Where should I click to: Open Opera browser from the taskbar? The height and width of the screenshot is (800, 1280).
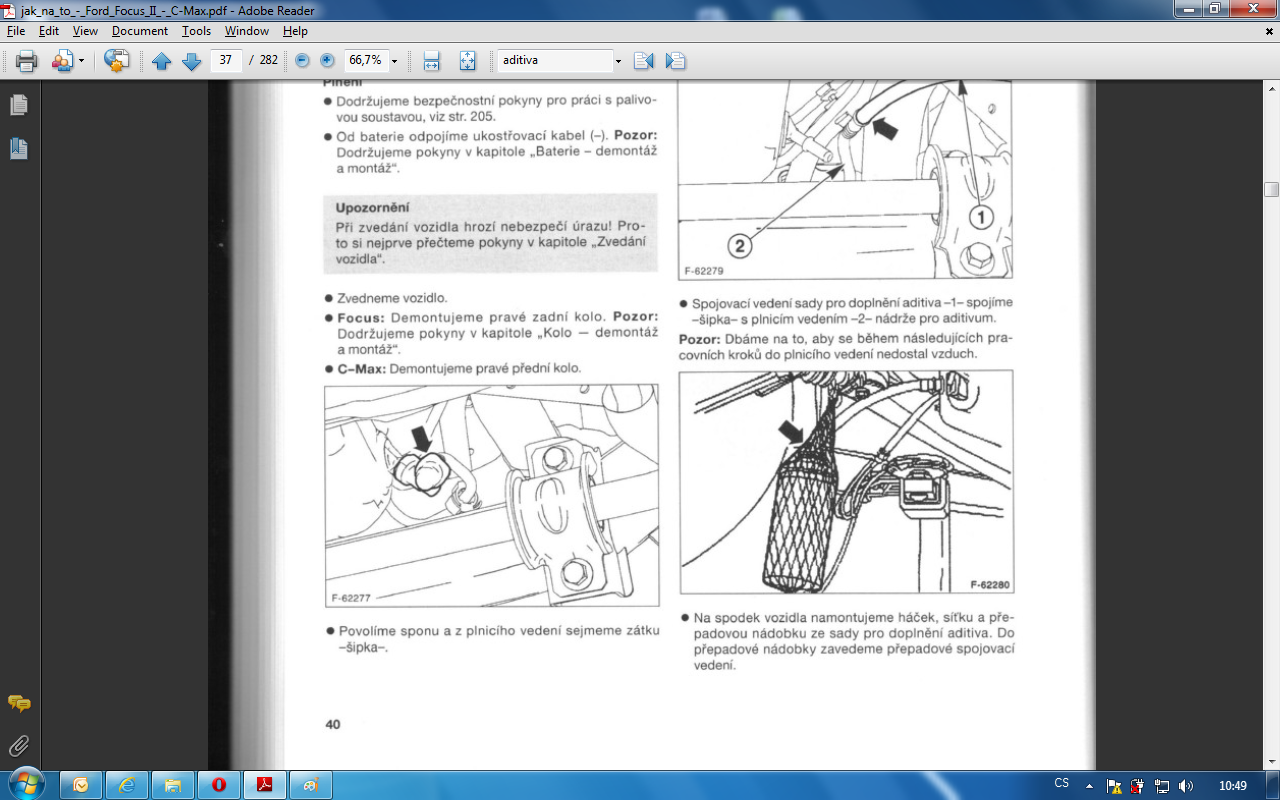[218, 785]
